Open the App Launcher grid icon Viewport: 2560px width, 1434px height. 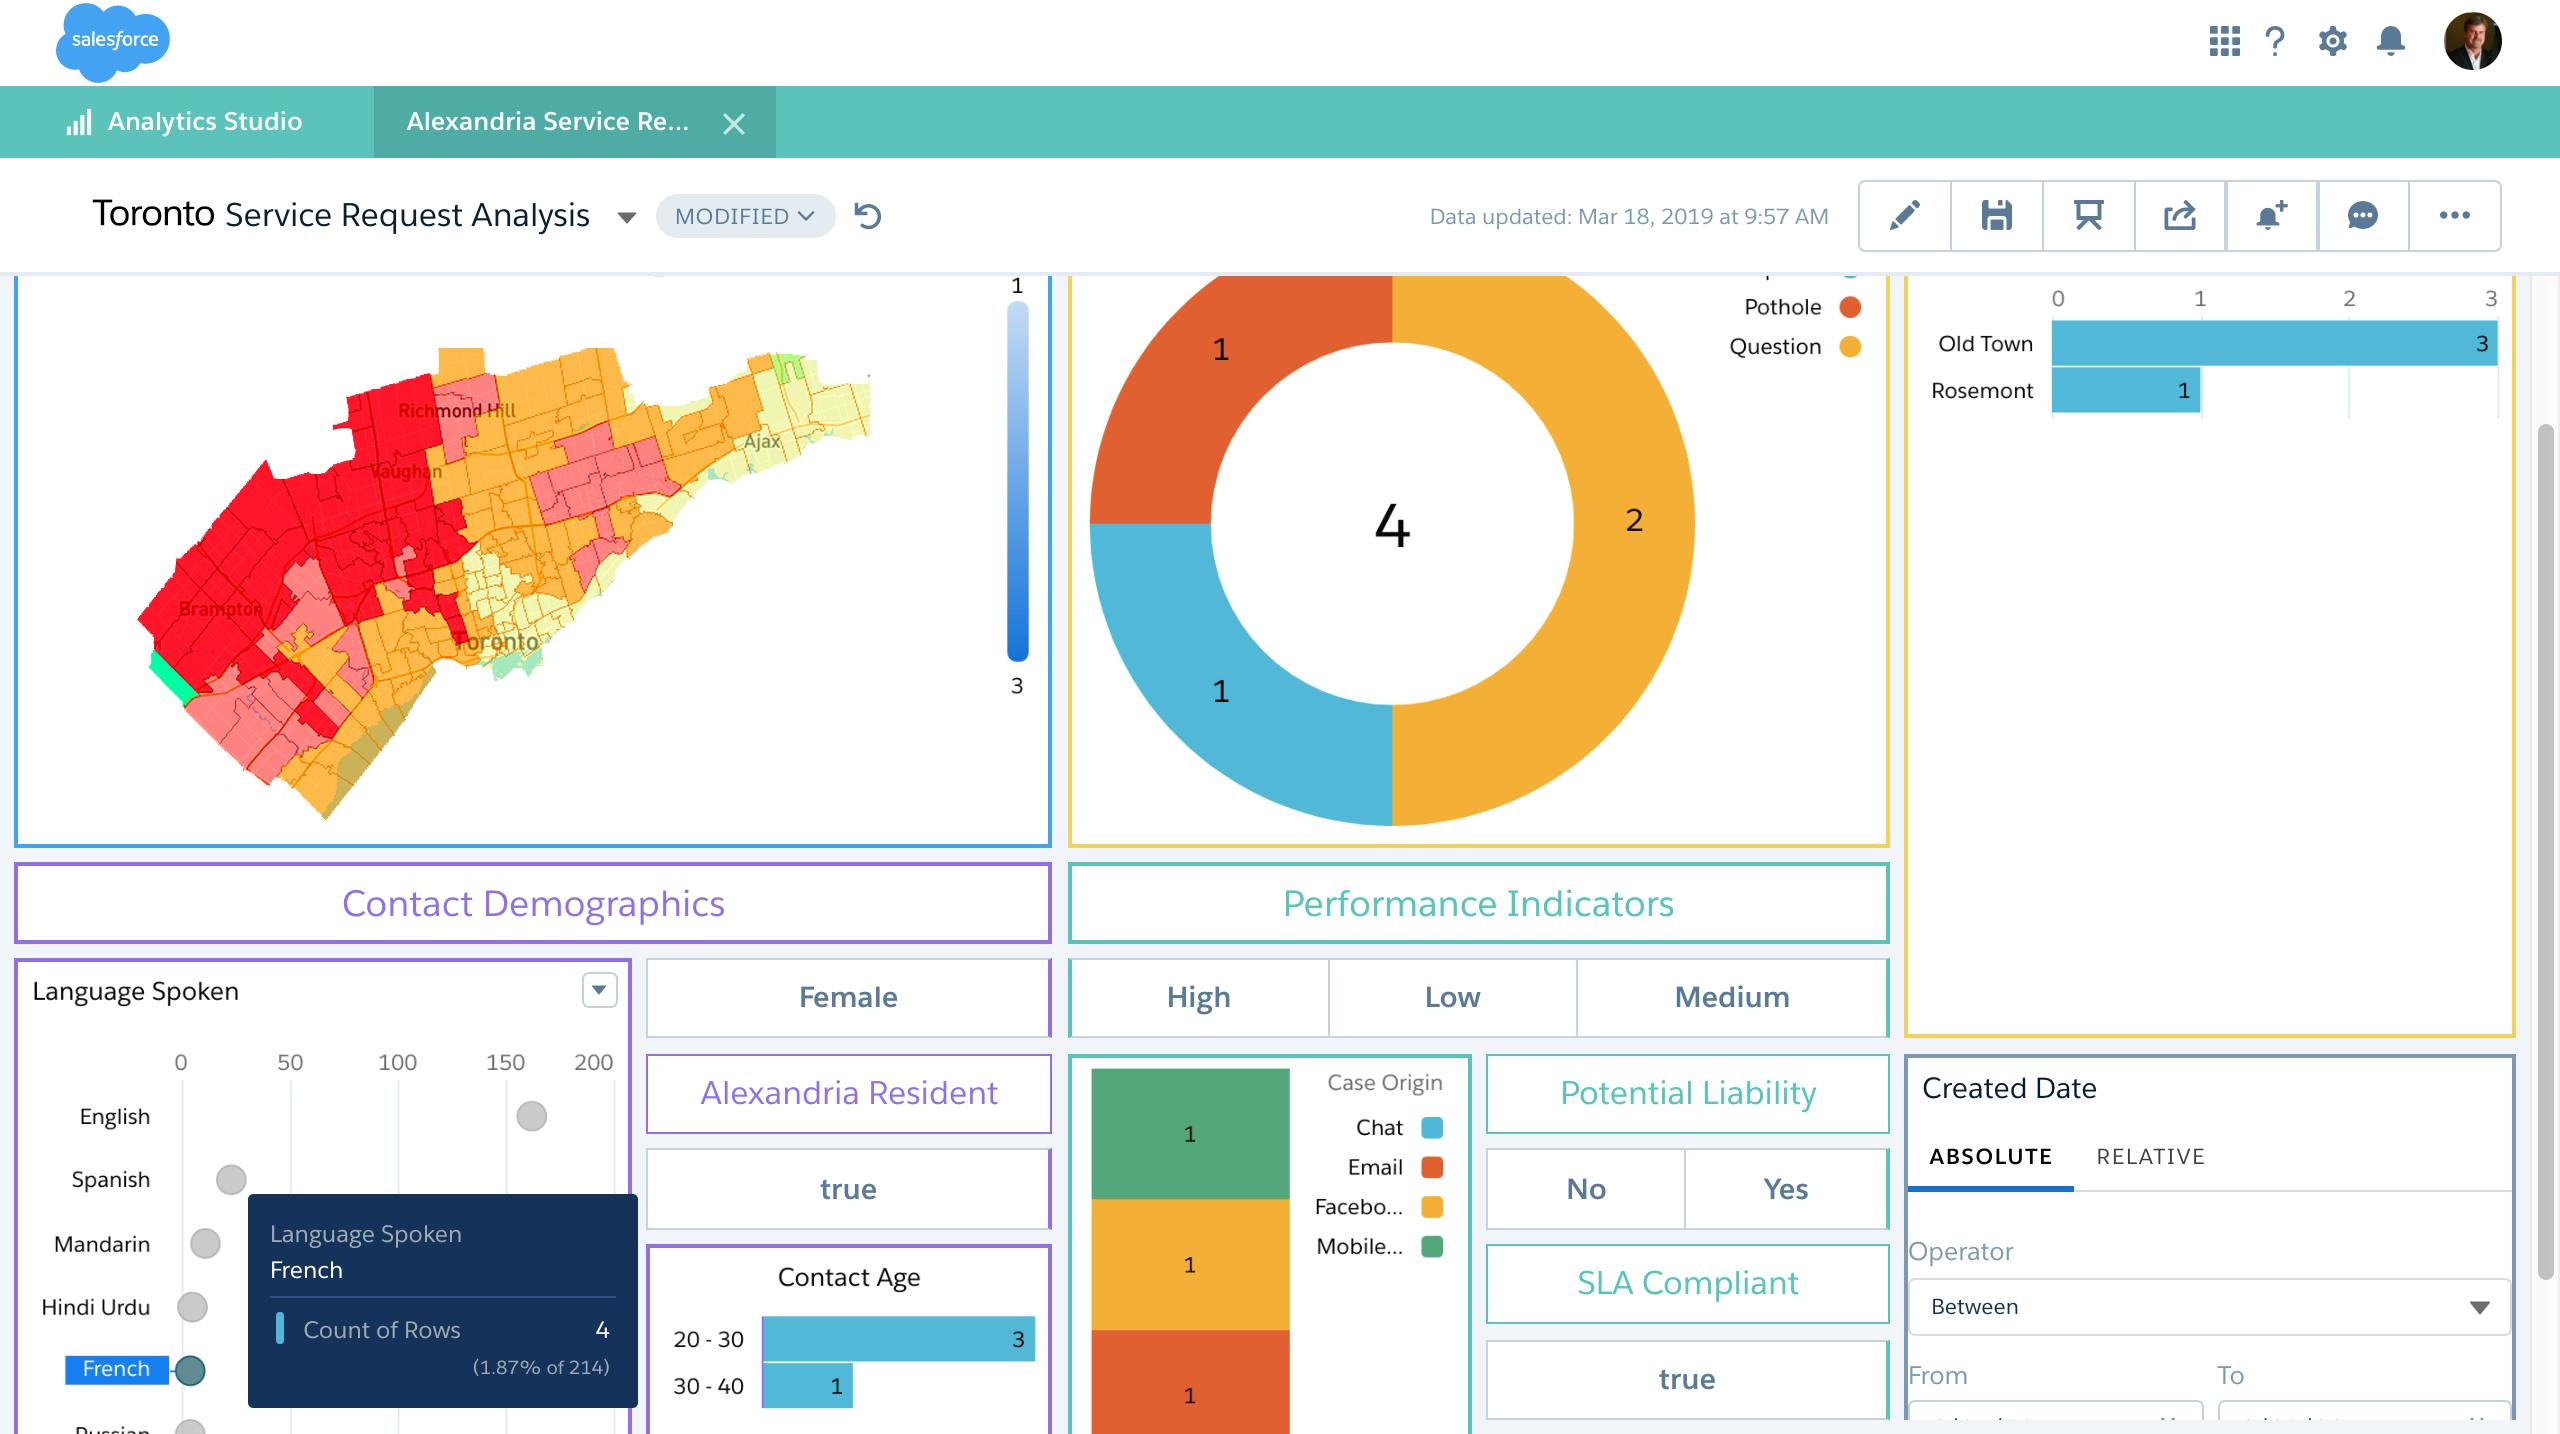pyautogui.click(x=2224, y=41)
